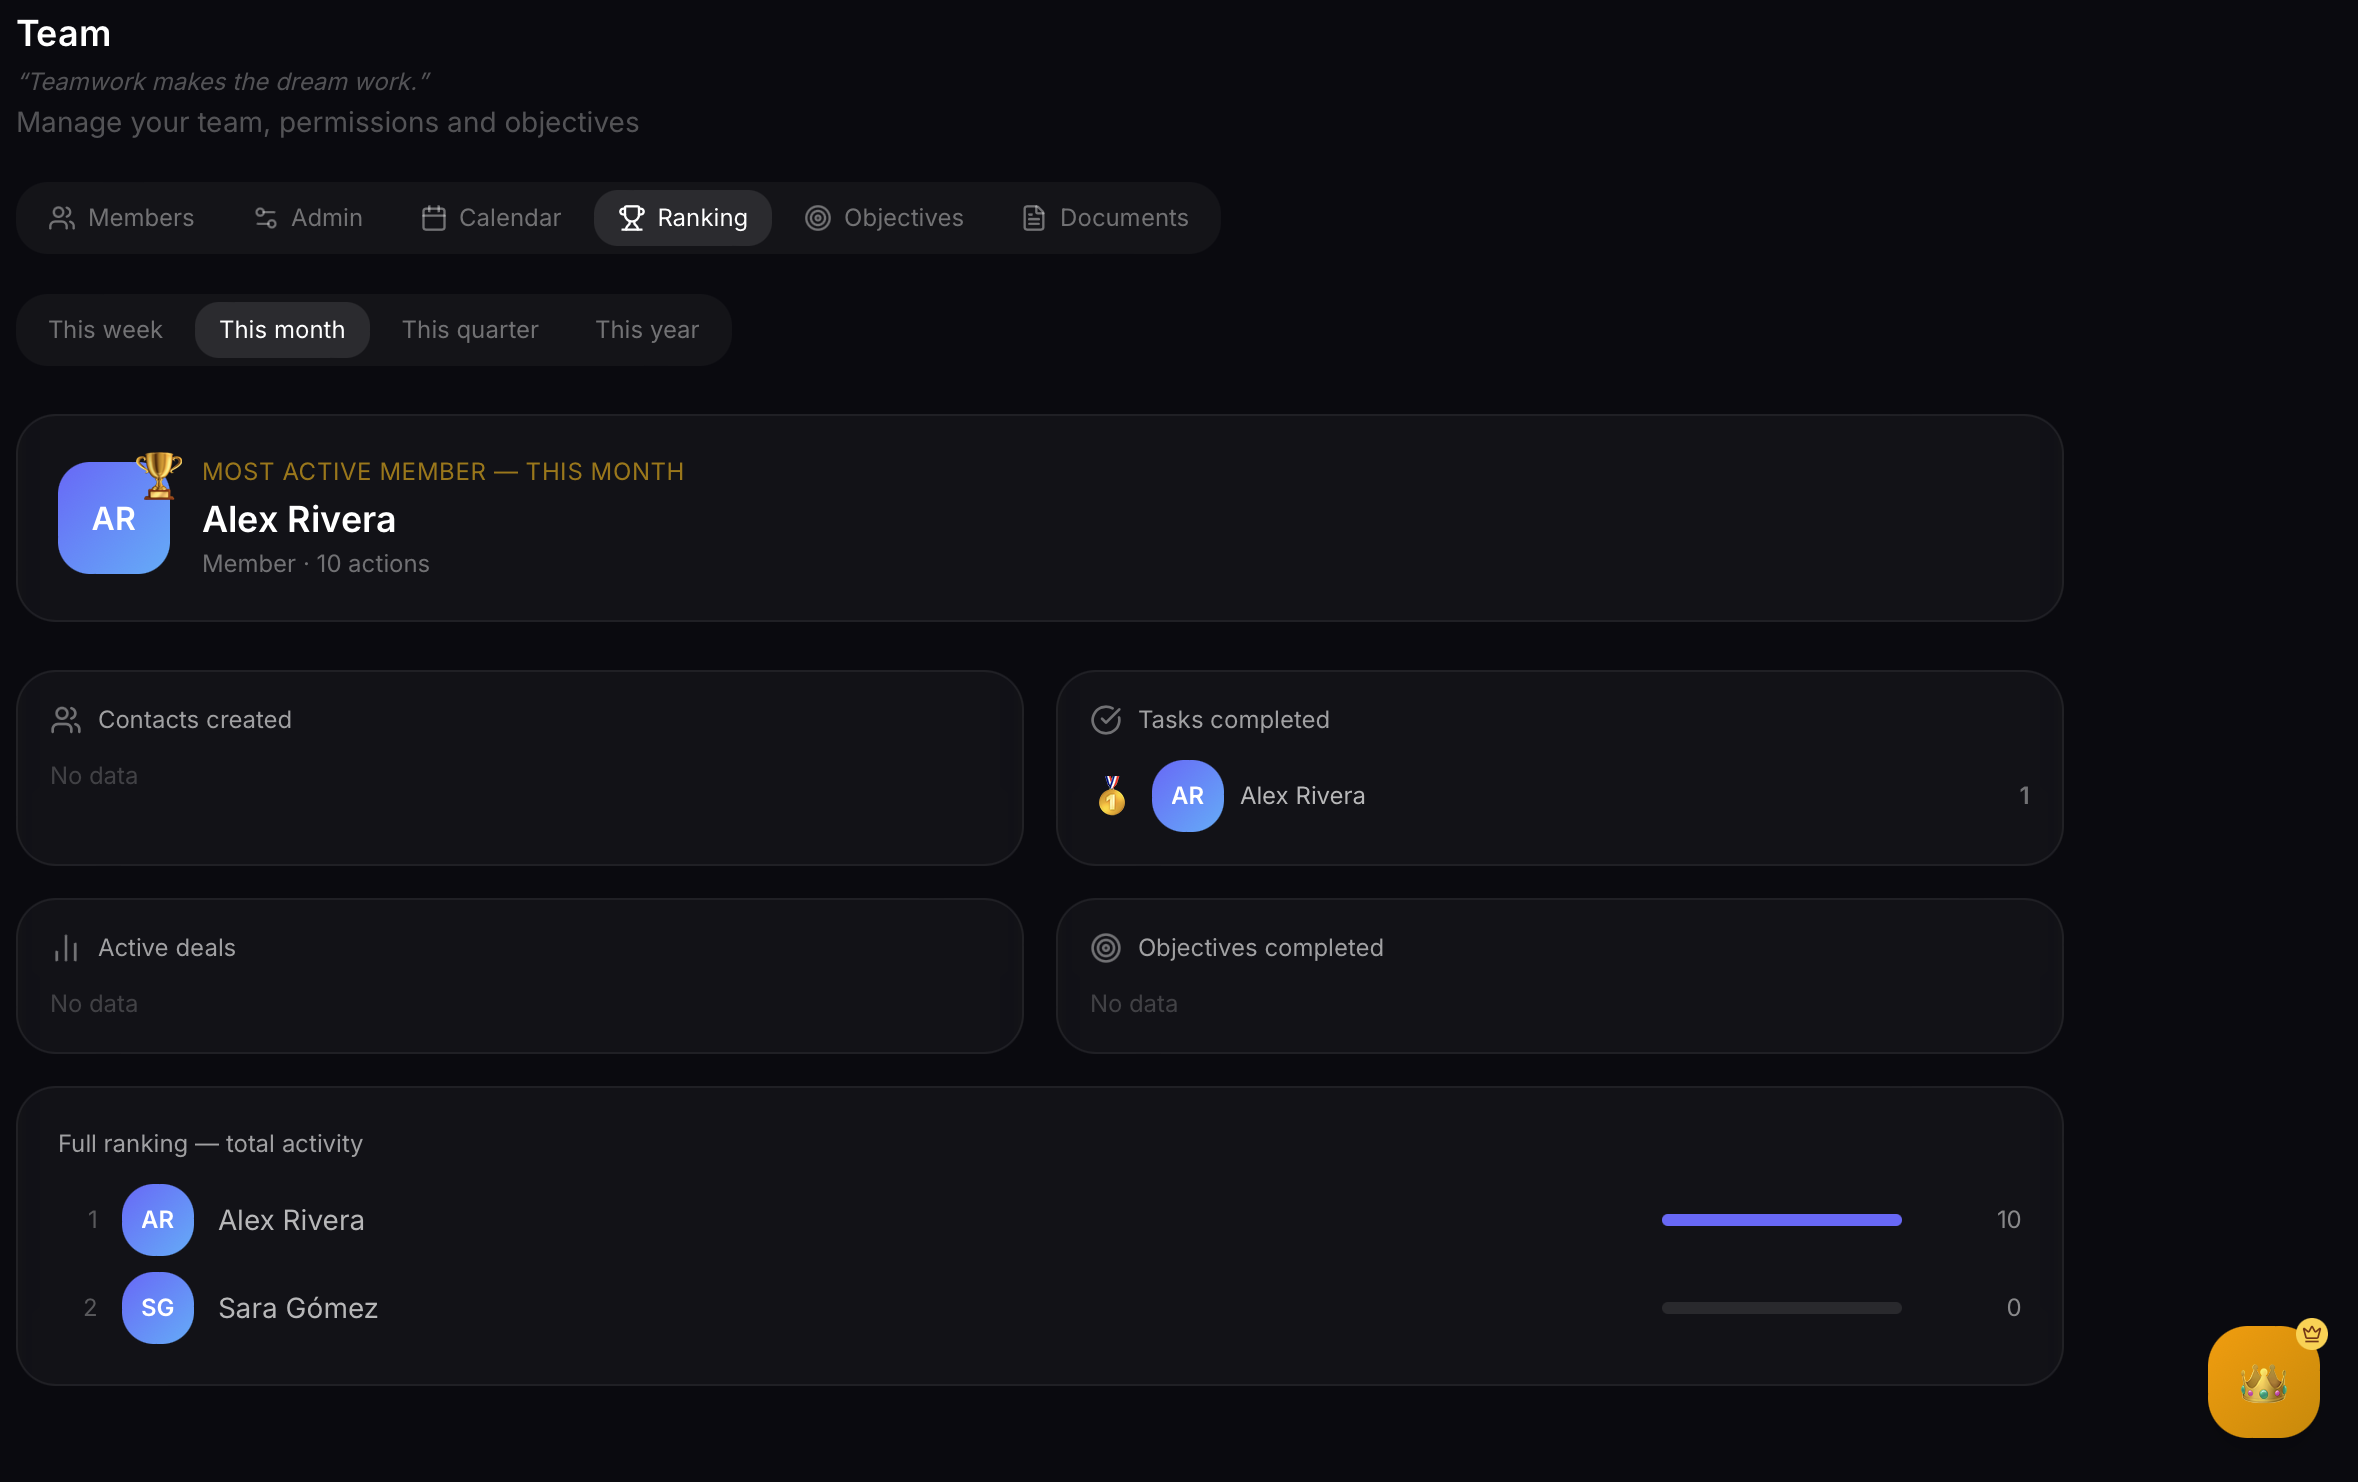Click the Most Active Member label

(x=443, y=472)
